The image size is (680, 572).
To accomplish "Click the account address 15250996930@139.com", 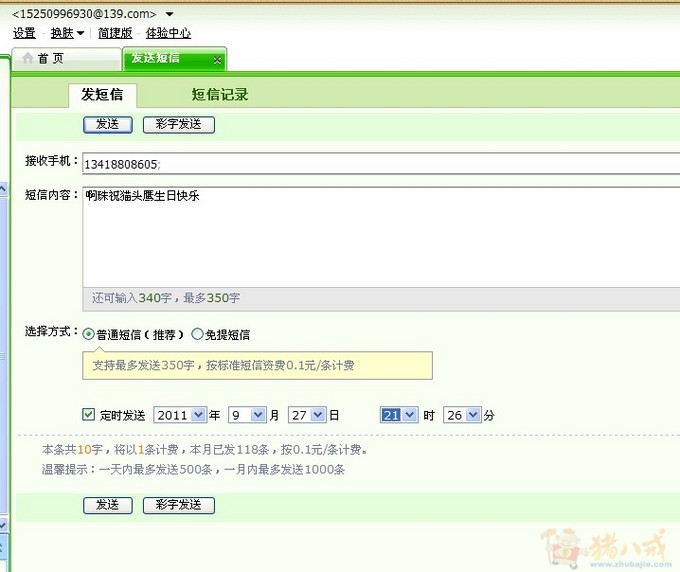I will click(x=84, y=14).
